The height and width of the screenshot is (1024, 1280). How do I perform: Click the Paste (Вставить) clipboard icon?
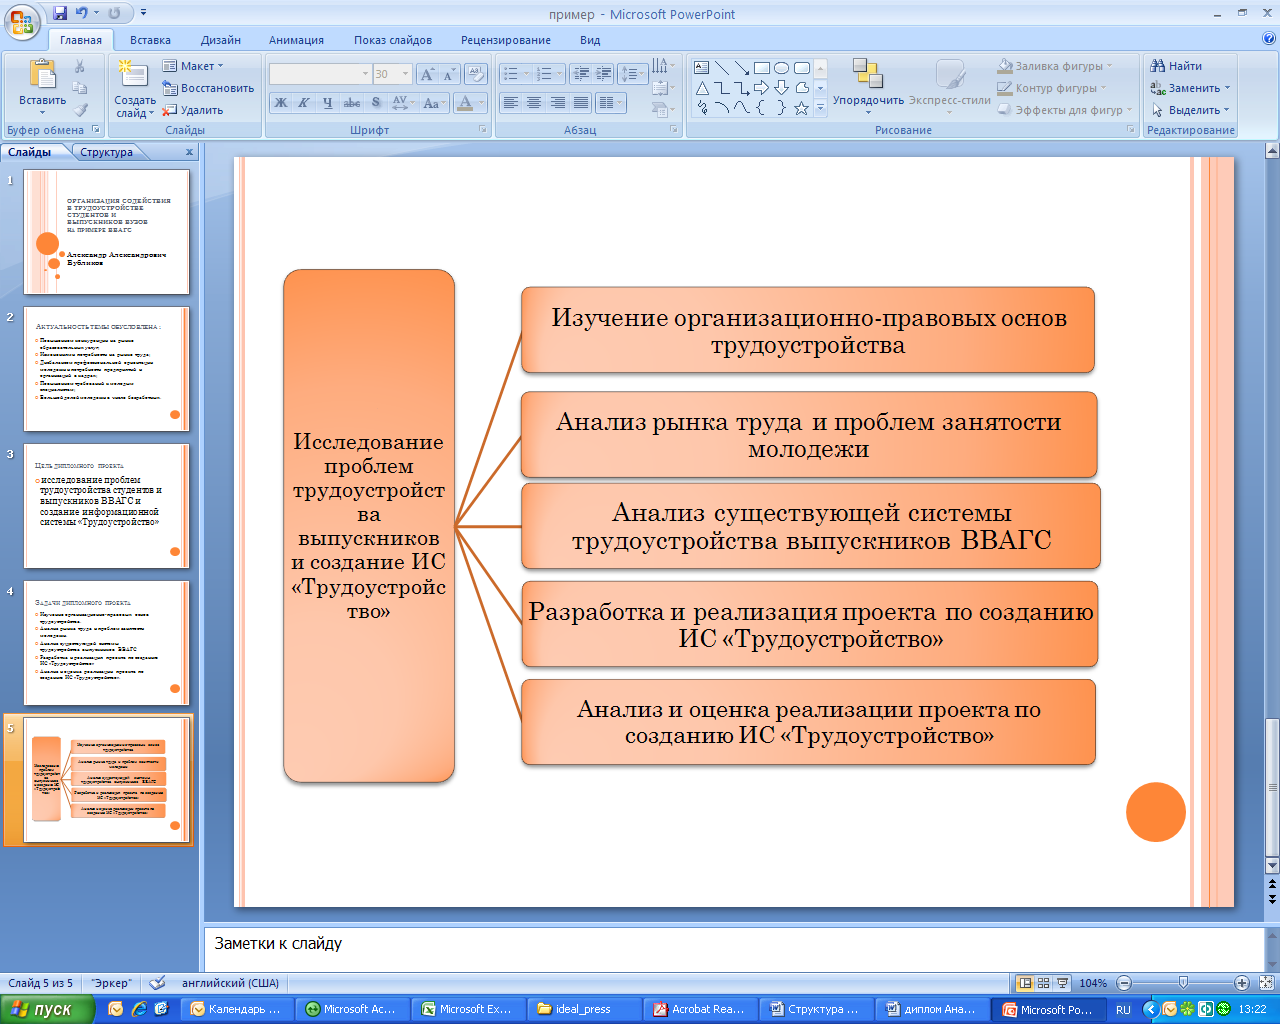click(42, 76)
